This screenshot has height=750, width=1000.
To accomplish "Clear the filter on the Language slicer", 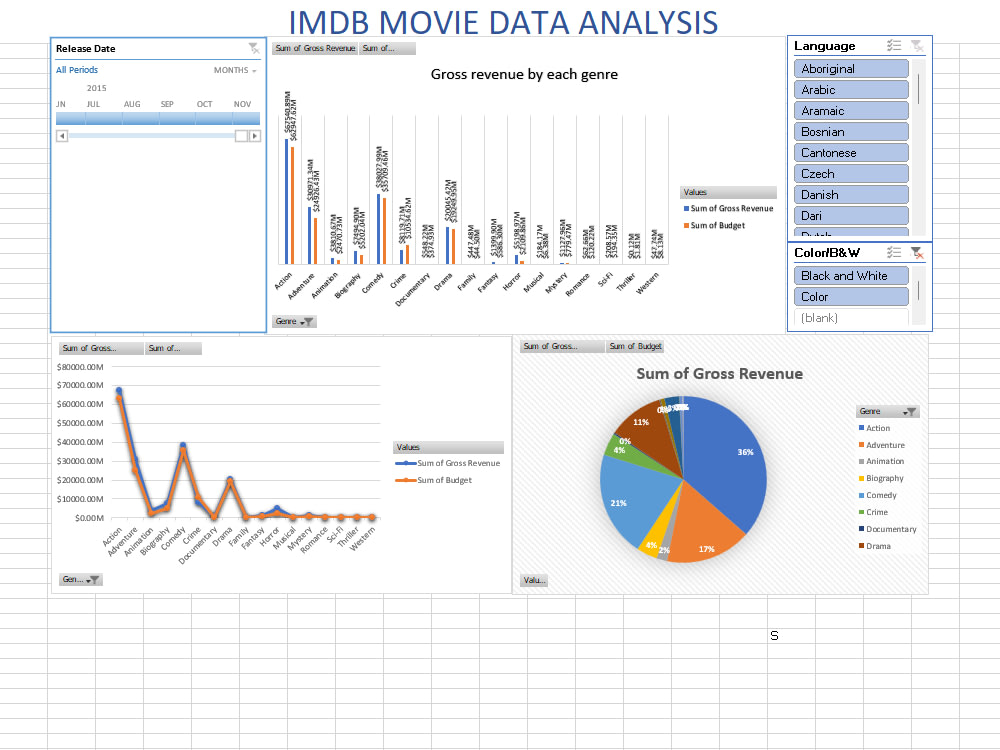I will [917, 45].
